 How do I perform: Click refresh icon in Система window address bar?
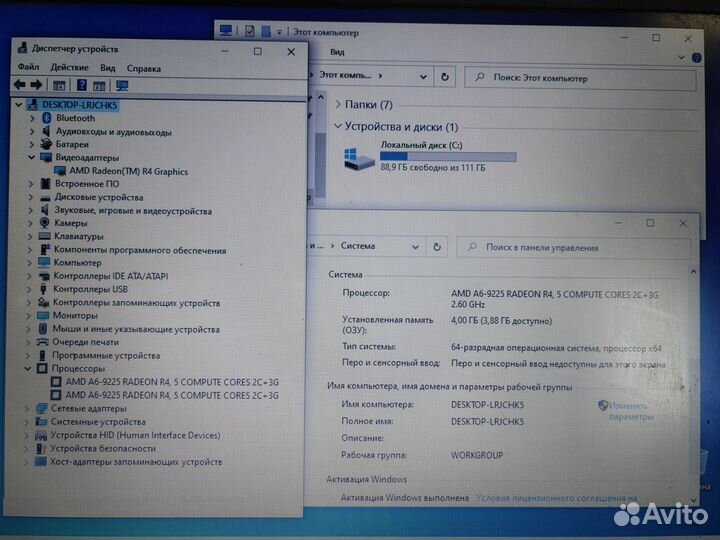click(x=437, y=247)
